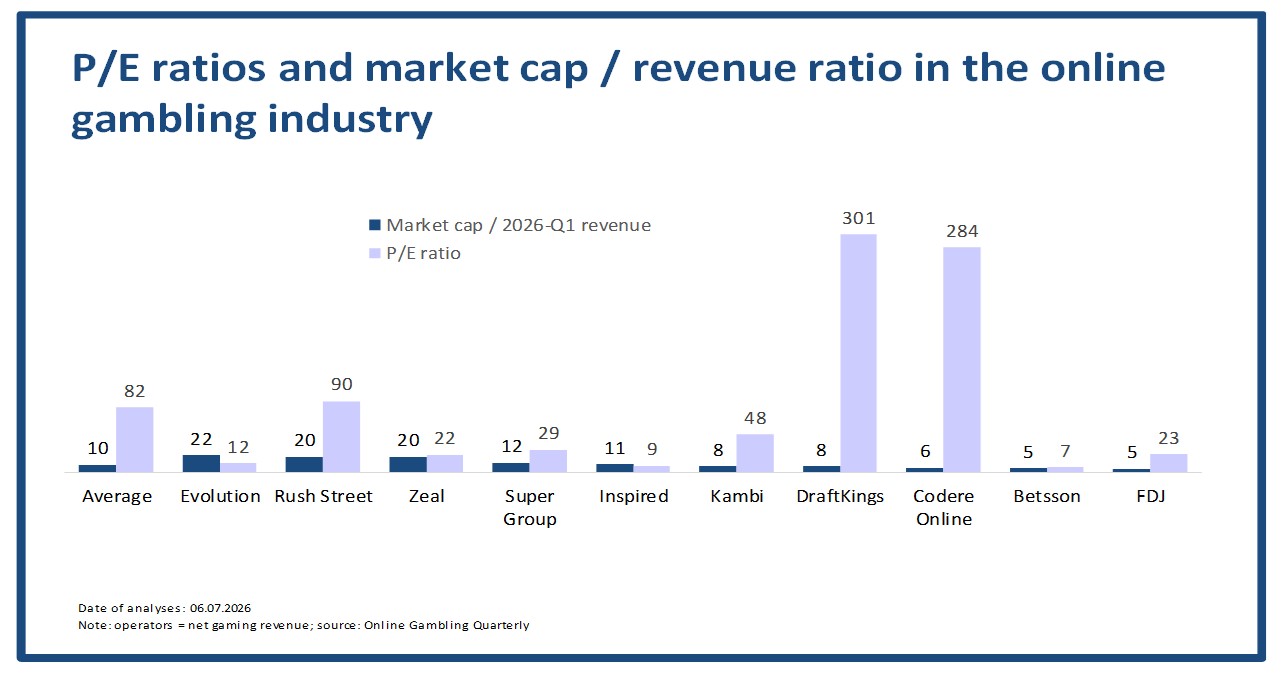This screenshot has height=673, width=1285.
Task: Select the 'Evolution' axis label
Action: (x=220, y=496)
